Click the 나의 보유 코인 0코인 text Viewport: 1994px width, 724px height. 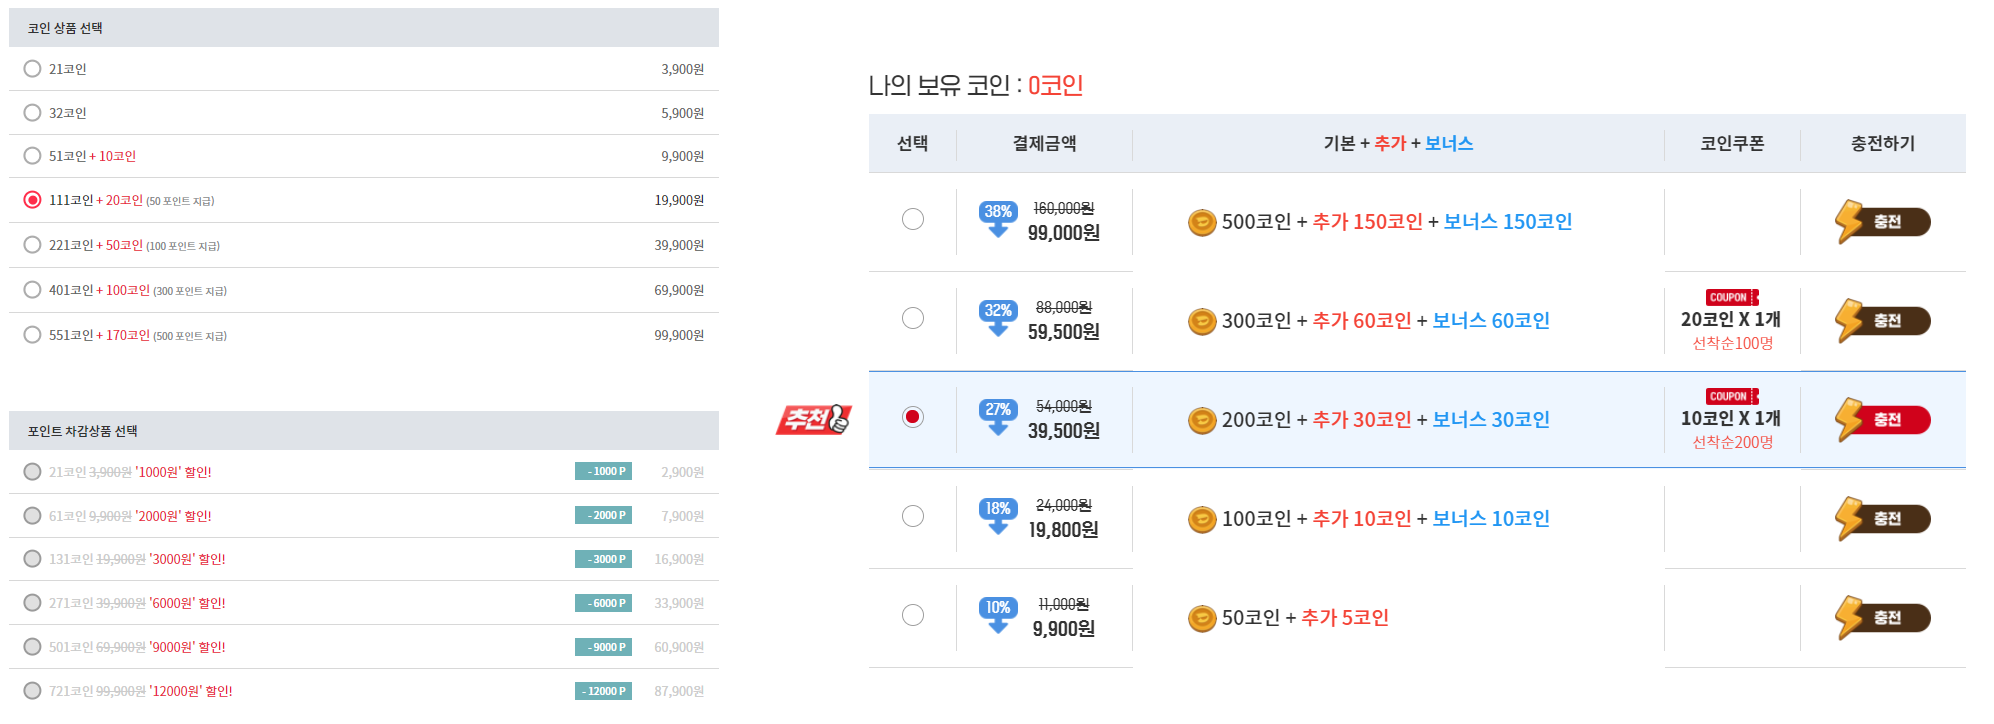point(975,86)
